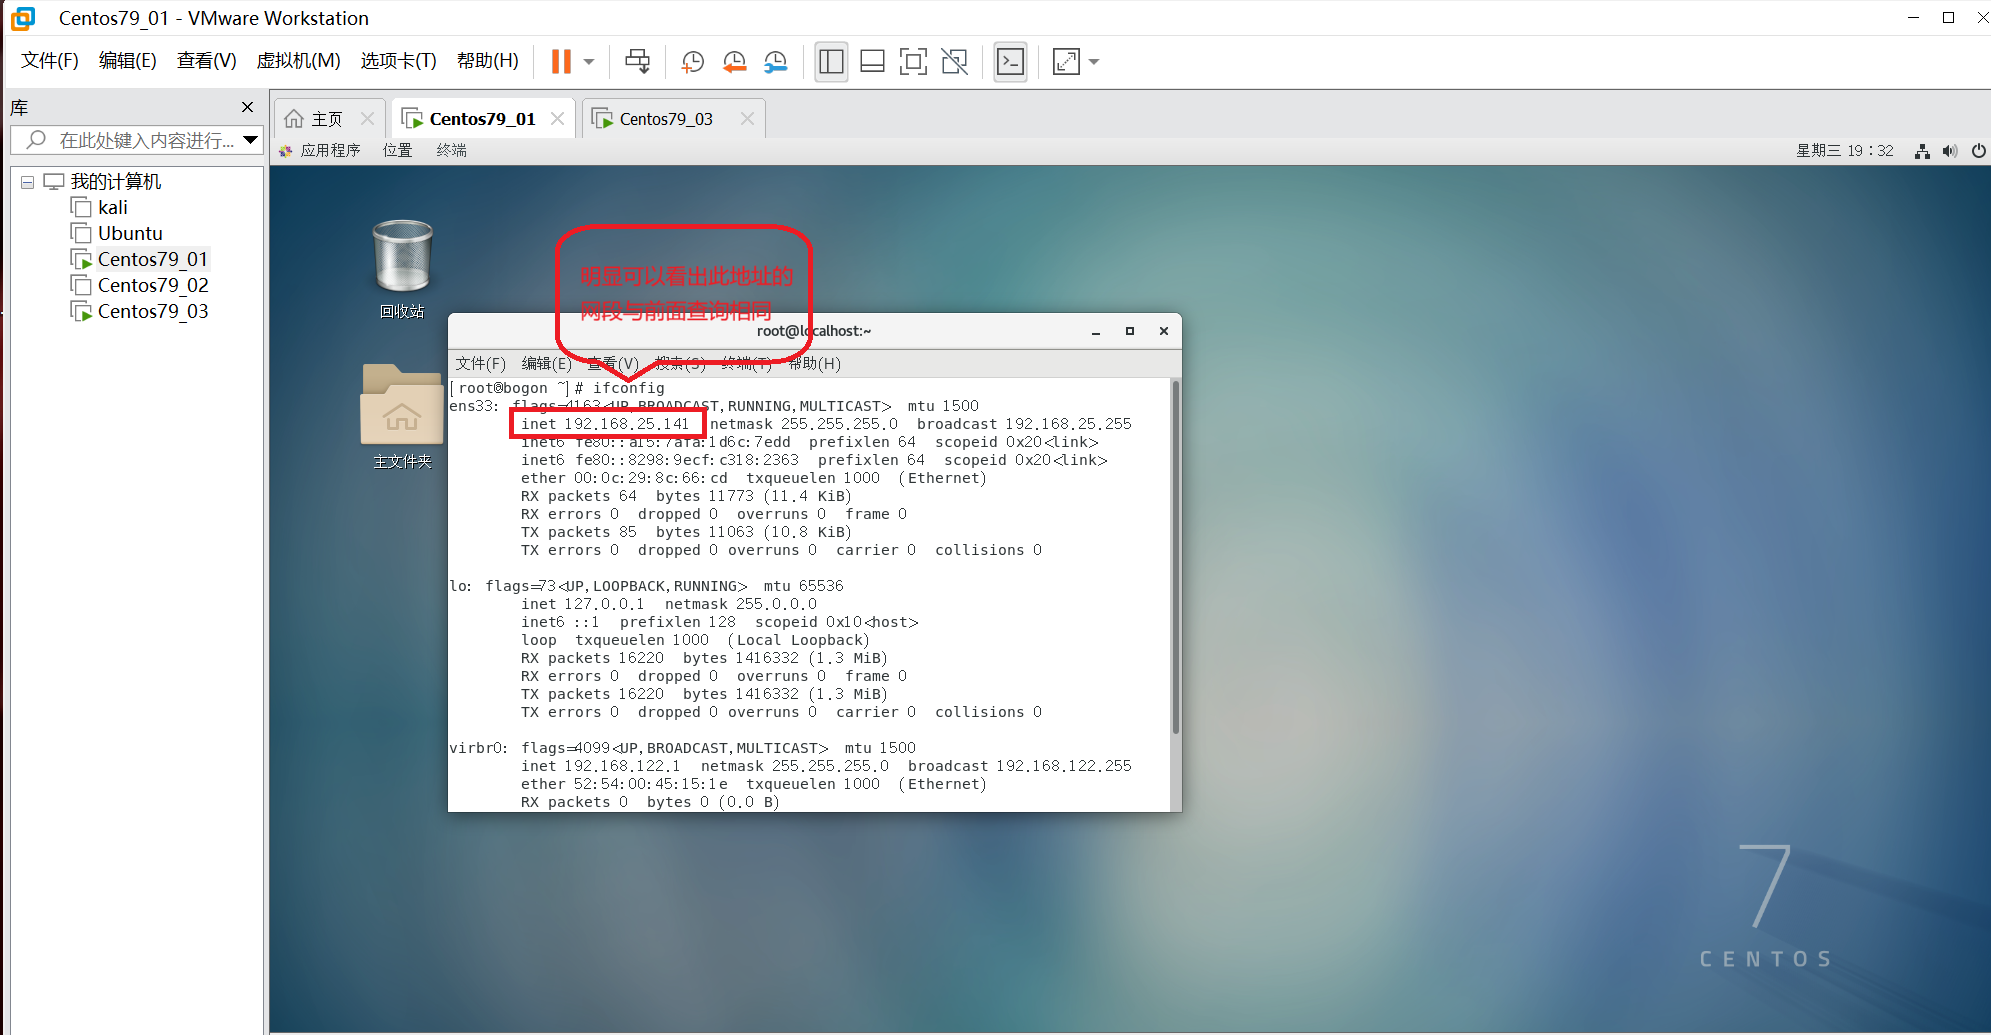Click the CentOS clock 星期三 19:32
This screenshot has width=1991, height=1035.
coord(1845,150)
